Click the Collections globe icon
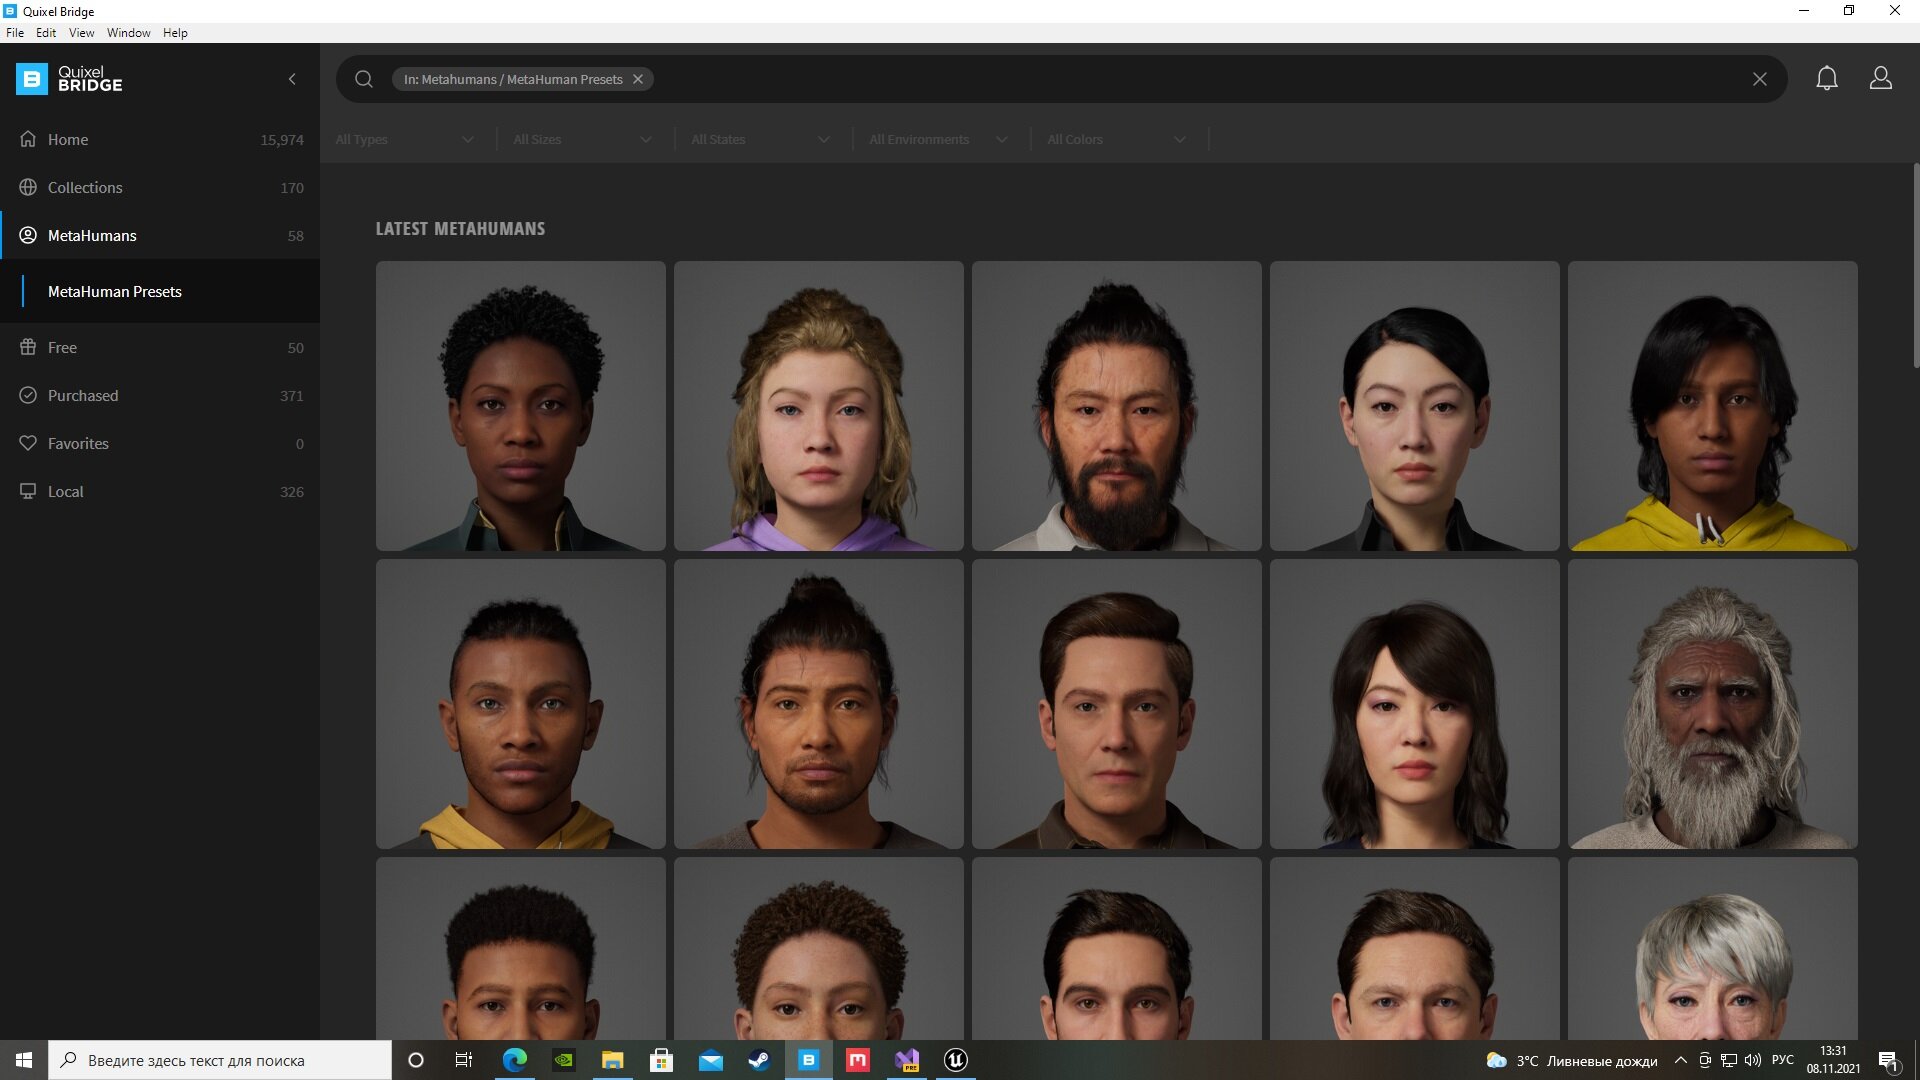Screen dimensions: 1920x1080 [28, 187]
